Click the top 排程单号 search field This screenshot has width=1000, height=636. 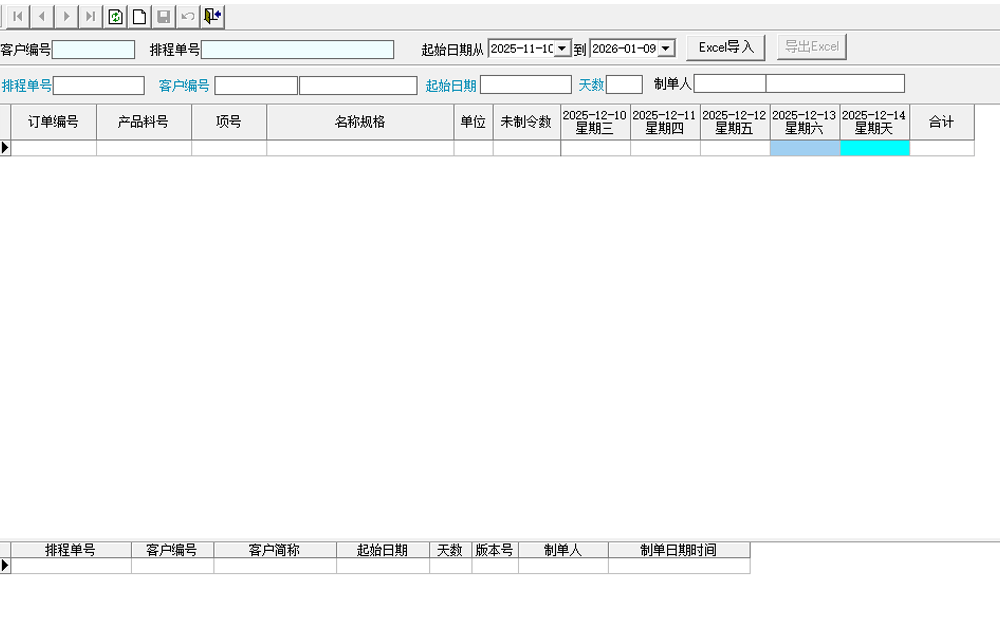[x=297, y=49]
